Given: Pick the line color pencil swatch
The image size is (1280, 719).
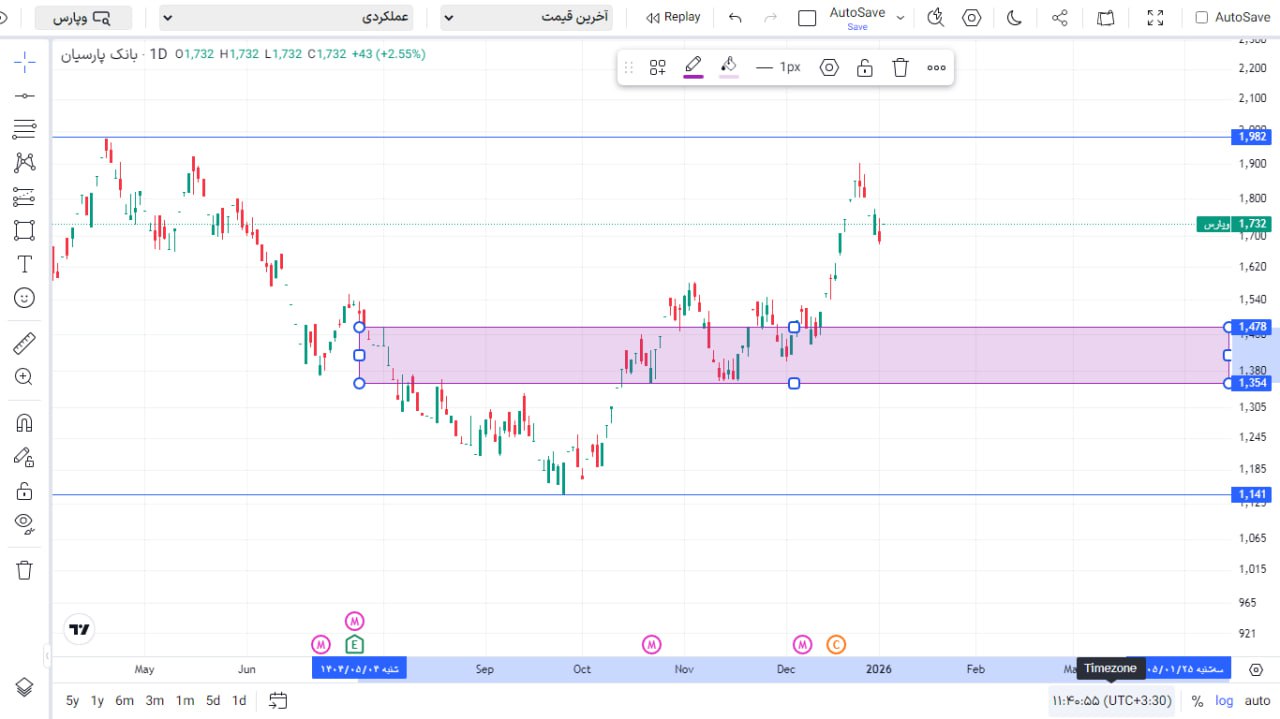Looking at the screenshot, I should (x=693, y=67).
